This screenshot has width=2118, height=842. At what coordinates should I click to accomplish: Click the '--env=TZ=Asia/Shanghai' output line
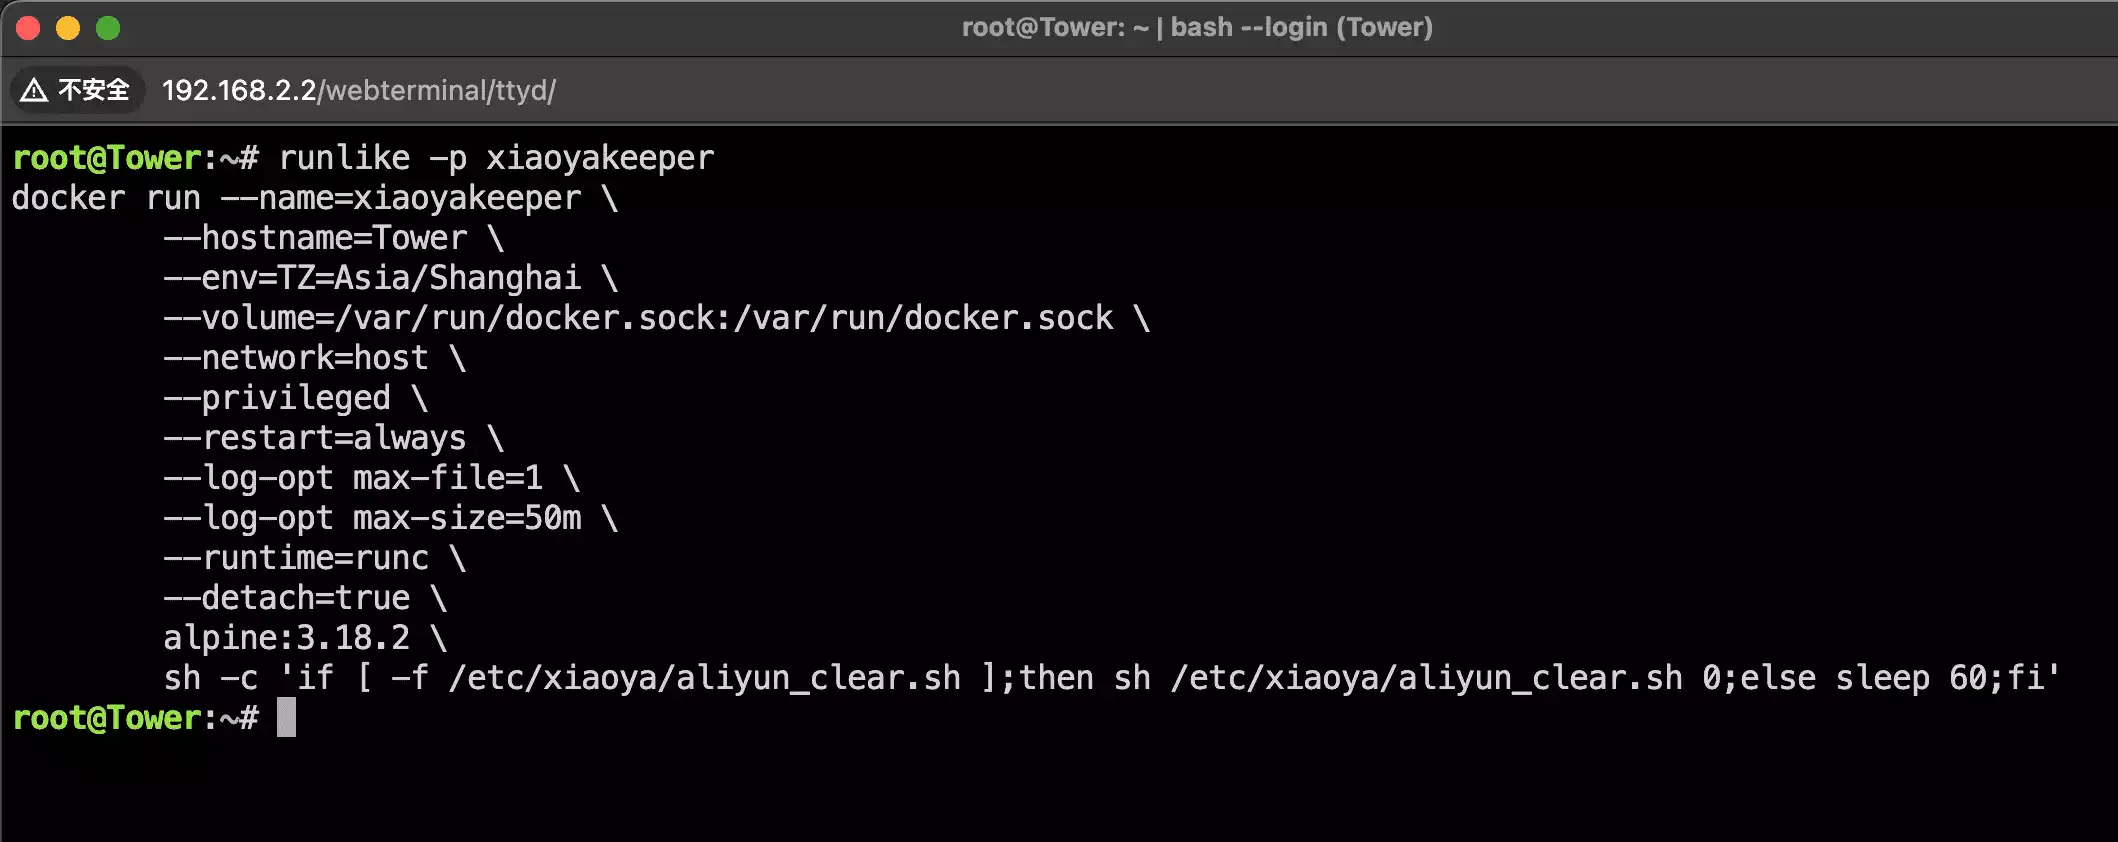click(372, 278)
